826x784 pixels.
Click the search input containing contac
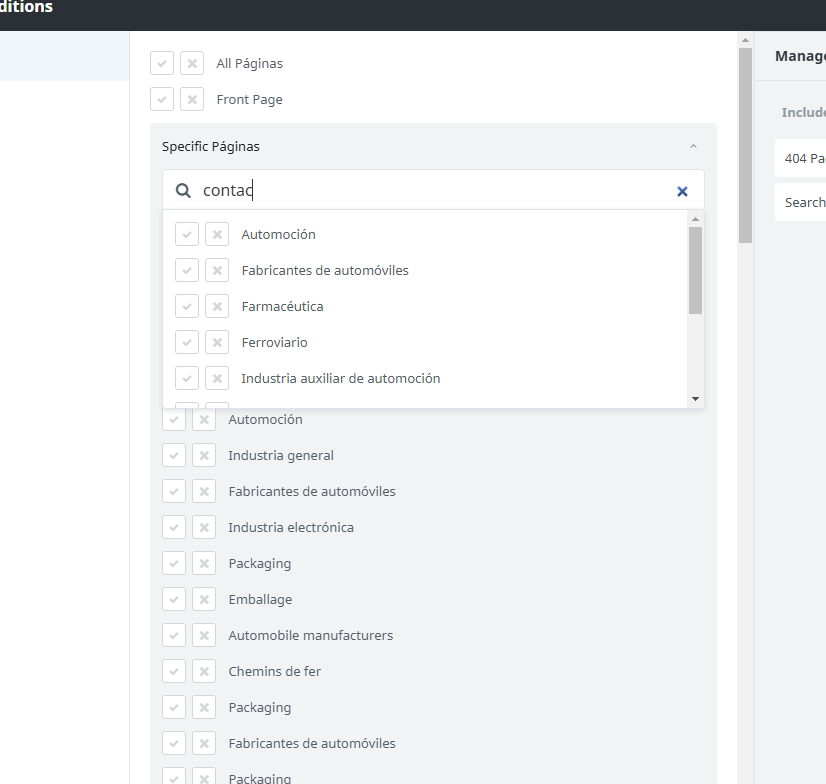click(430, 191)
